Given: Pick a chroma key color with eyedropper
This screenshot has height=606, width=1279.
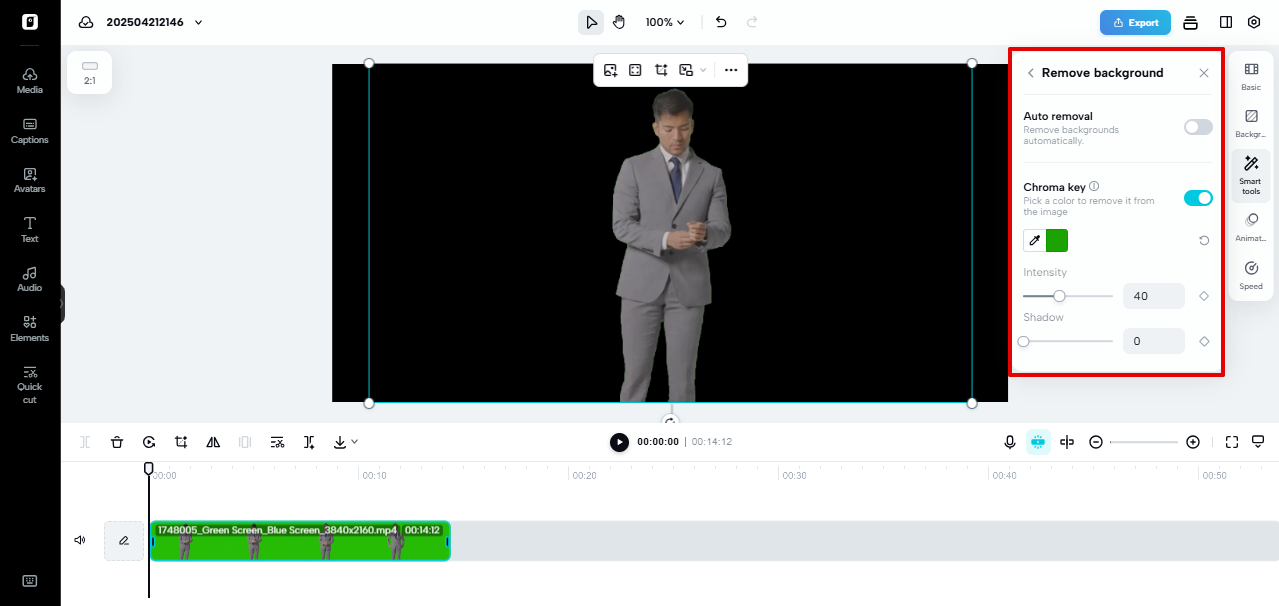Looking at the screenshot, I should [1034, 240].
